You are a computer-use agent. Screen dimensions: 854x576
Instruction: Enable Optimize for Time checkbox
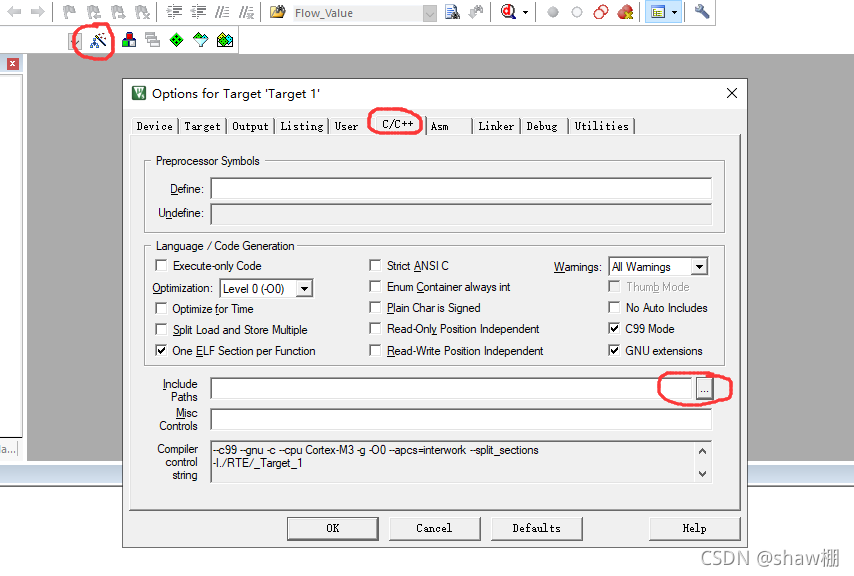click(x=161, y=308)
